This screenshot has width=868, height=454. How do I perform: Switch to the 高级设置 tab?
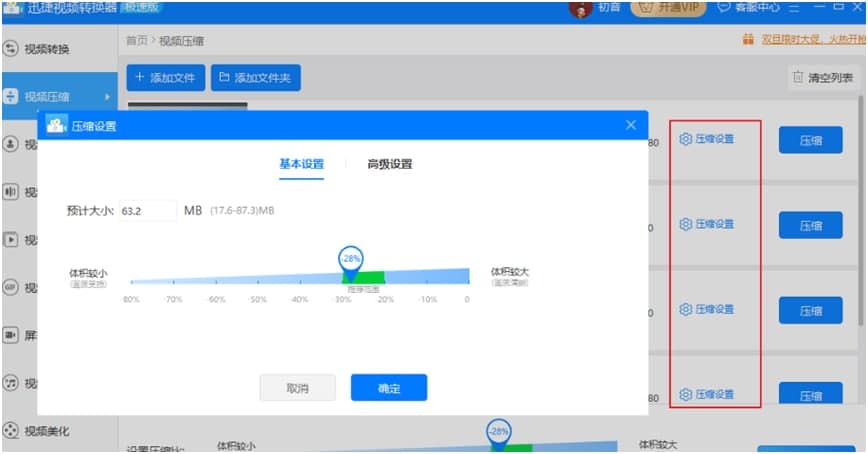[x=390, y=164]
